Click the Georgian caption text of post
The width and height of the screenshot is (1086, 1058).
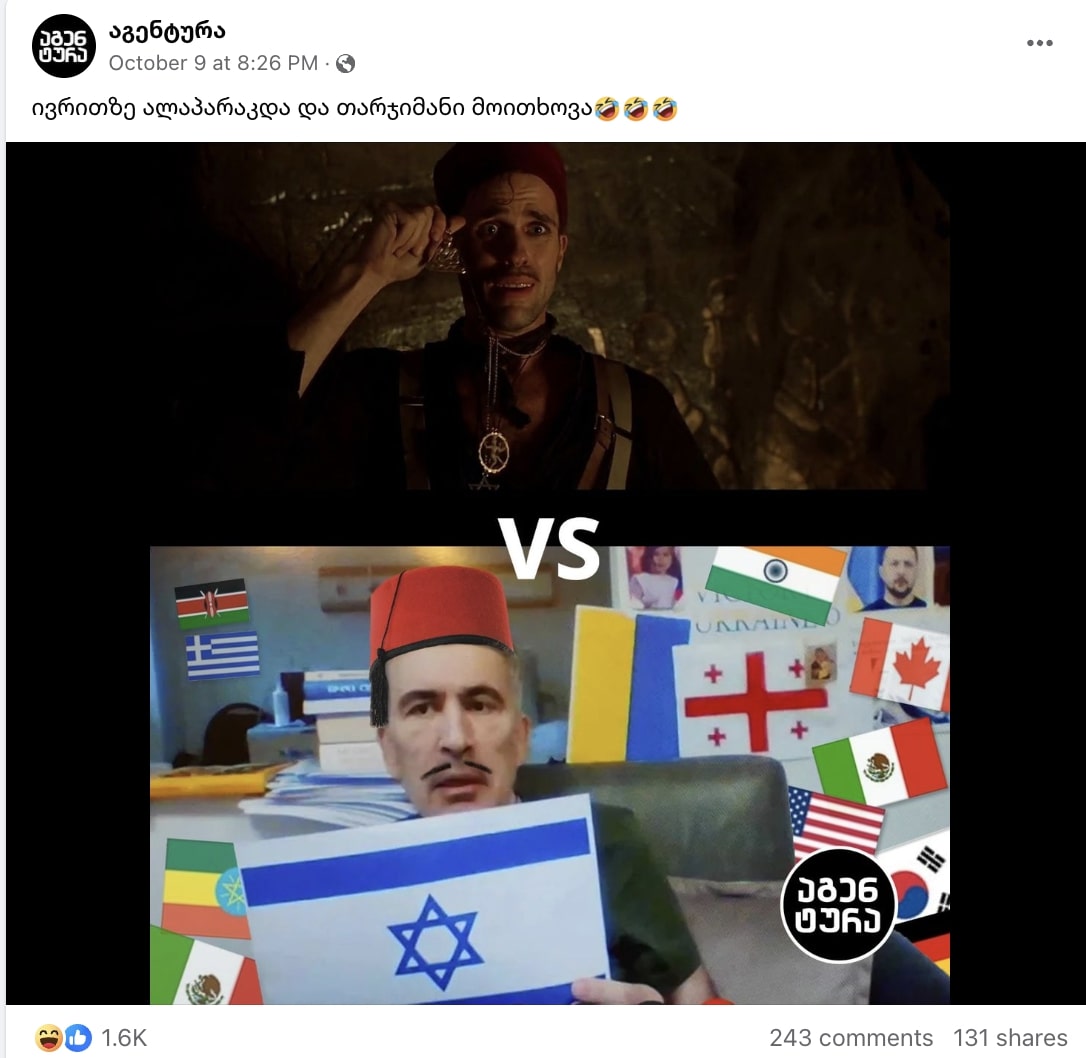coord(355,109)
